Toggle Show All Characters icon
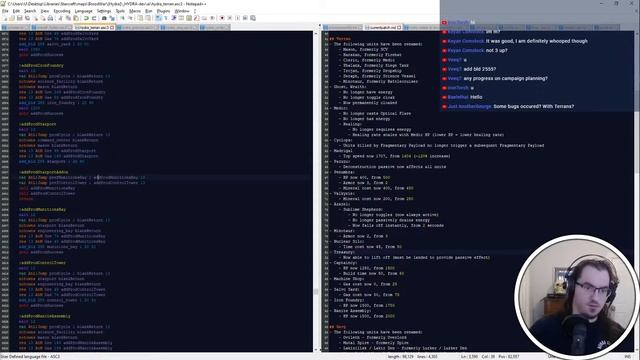Viewport: 640px width, 360px height. [165, 18]
